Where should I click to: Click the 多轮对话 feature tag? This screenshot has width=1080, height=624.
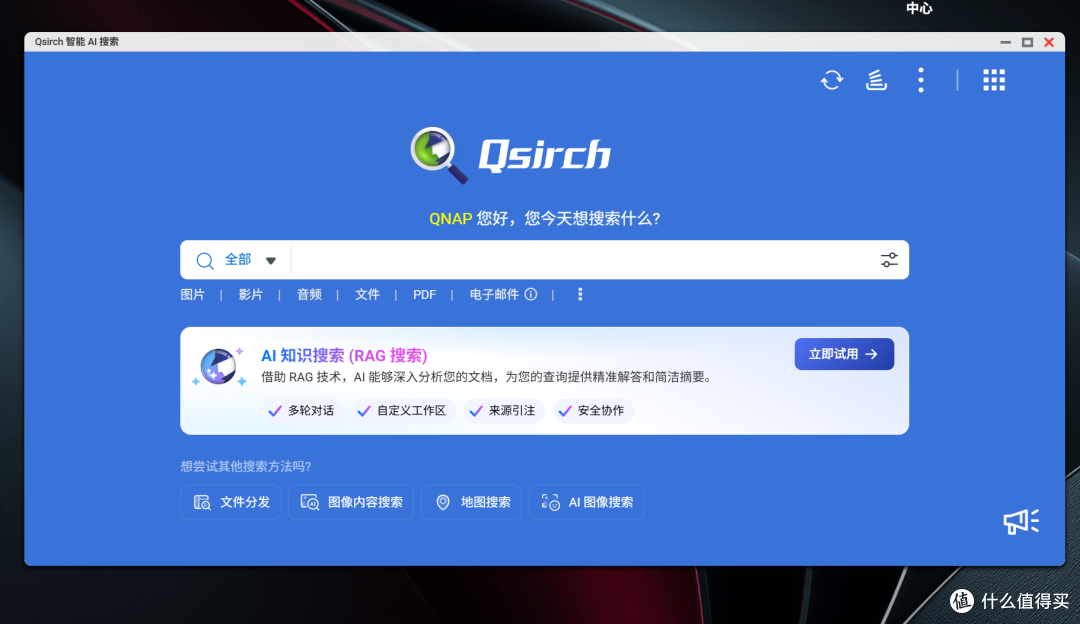click(302, 410)
